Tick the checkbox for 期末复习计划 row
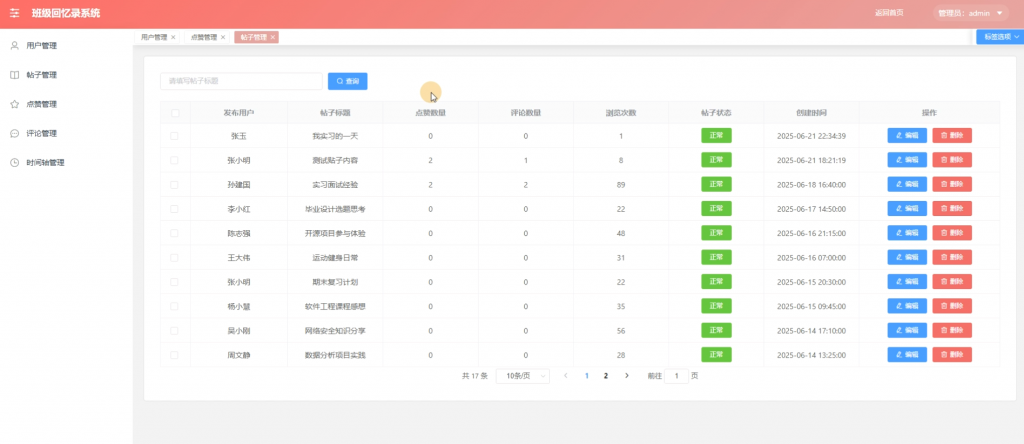Screen dimensions: 1024x444 (174, 282)
